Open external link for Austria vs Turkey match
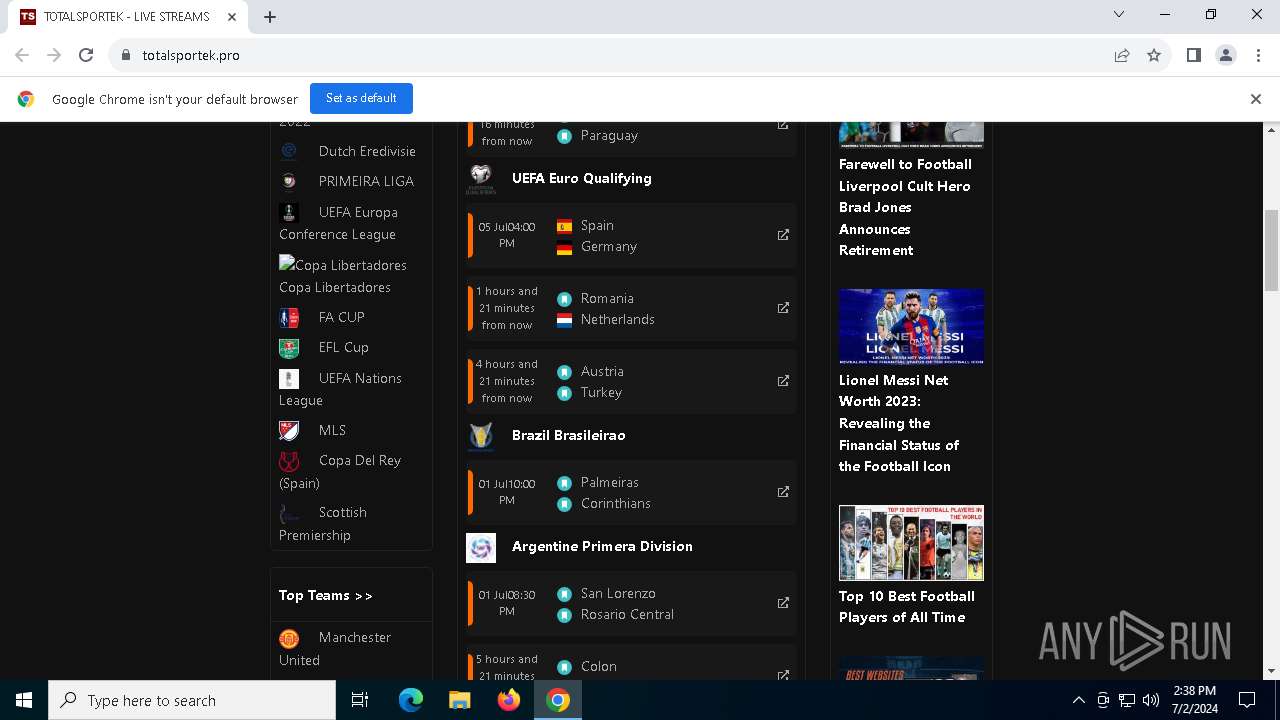The height and width of the screenshot is (720, 1280). pyautogui.click(x=783, y=381)
